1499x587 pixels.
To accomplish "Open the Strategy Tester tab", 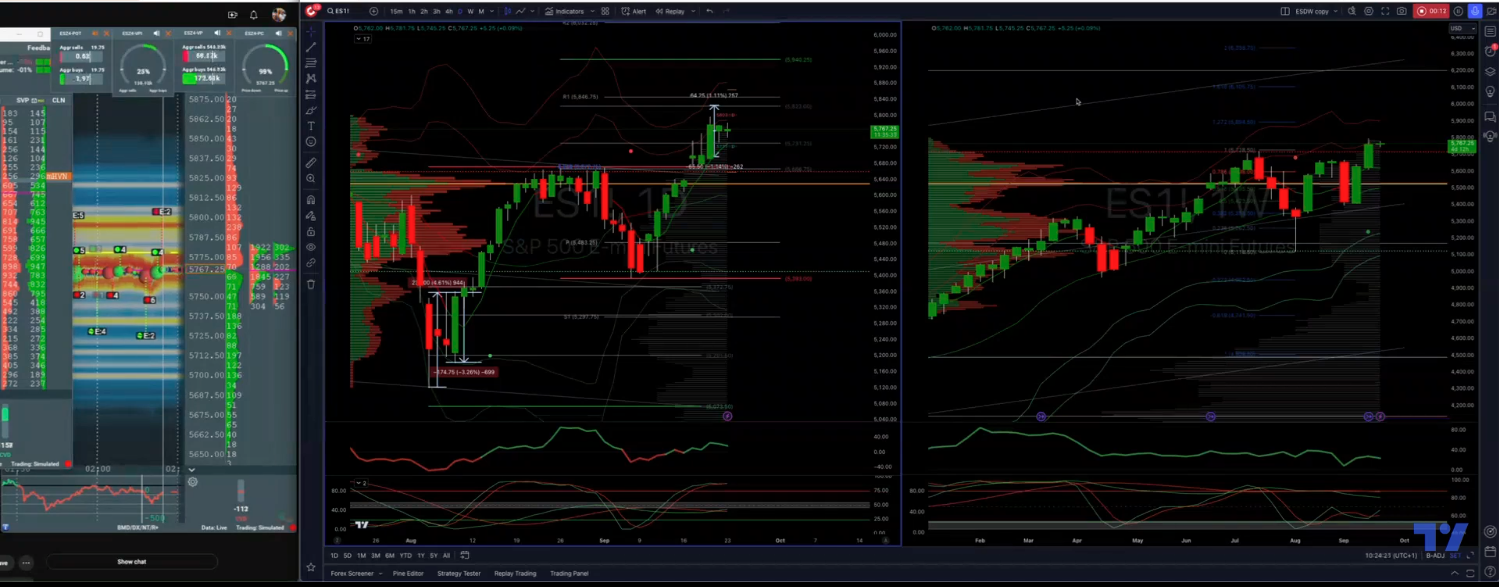I will (x=459, y=574).
